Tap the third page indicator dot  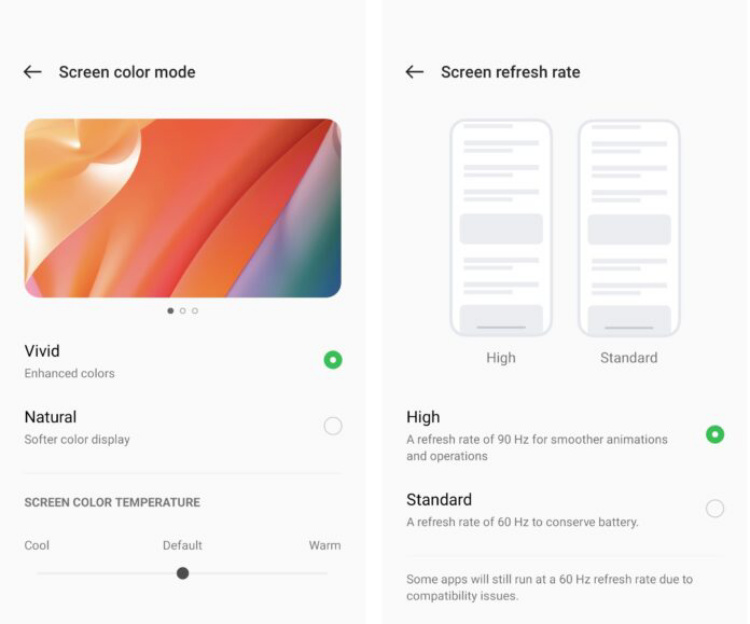coord(195,311)
